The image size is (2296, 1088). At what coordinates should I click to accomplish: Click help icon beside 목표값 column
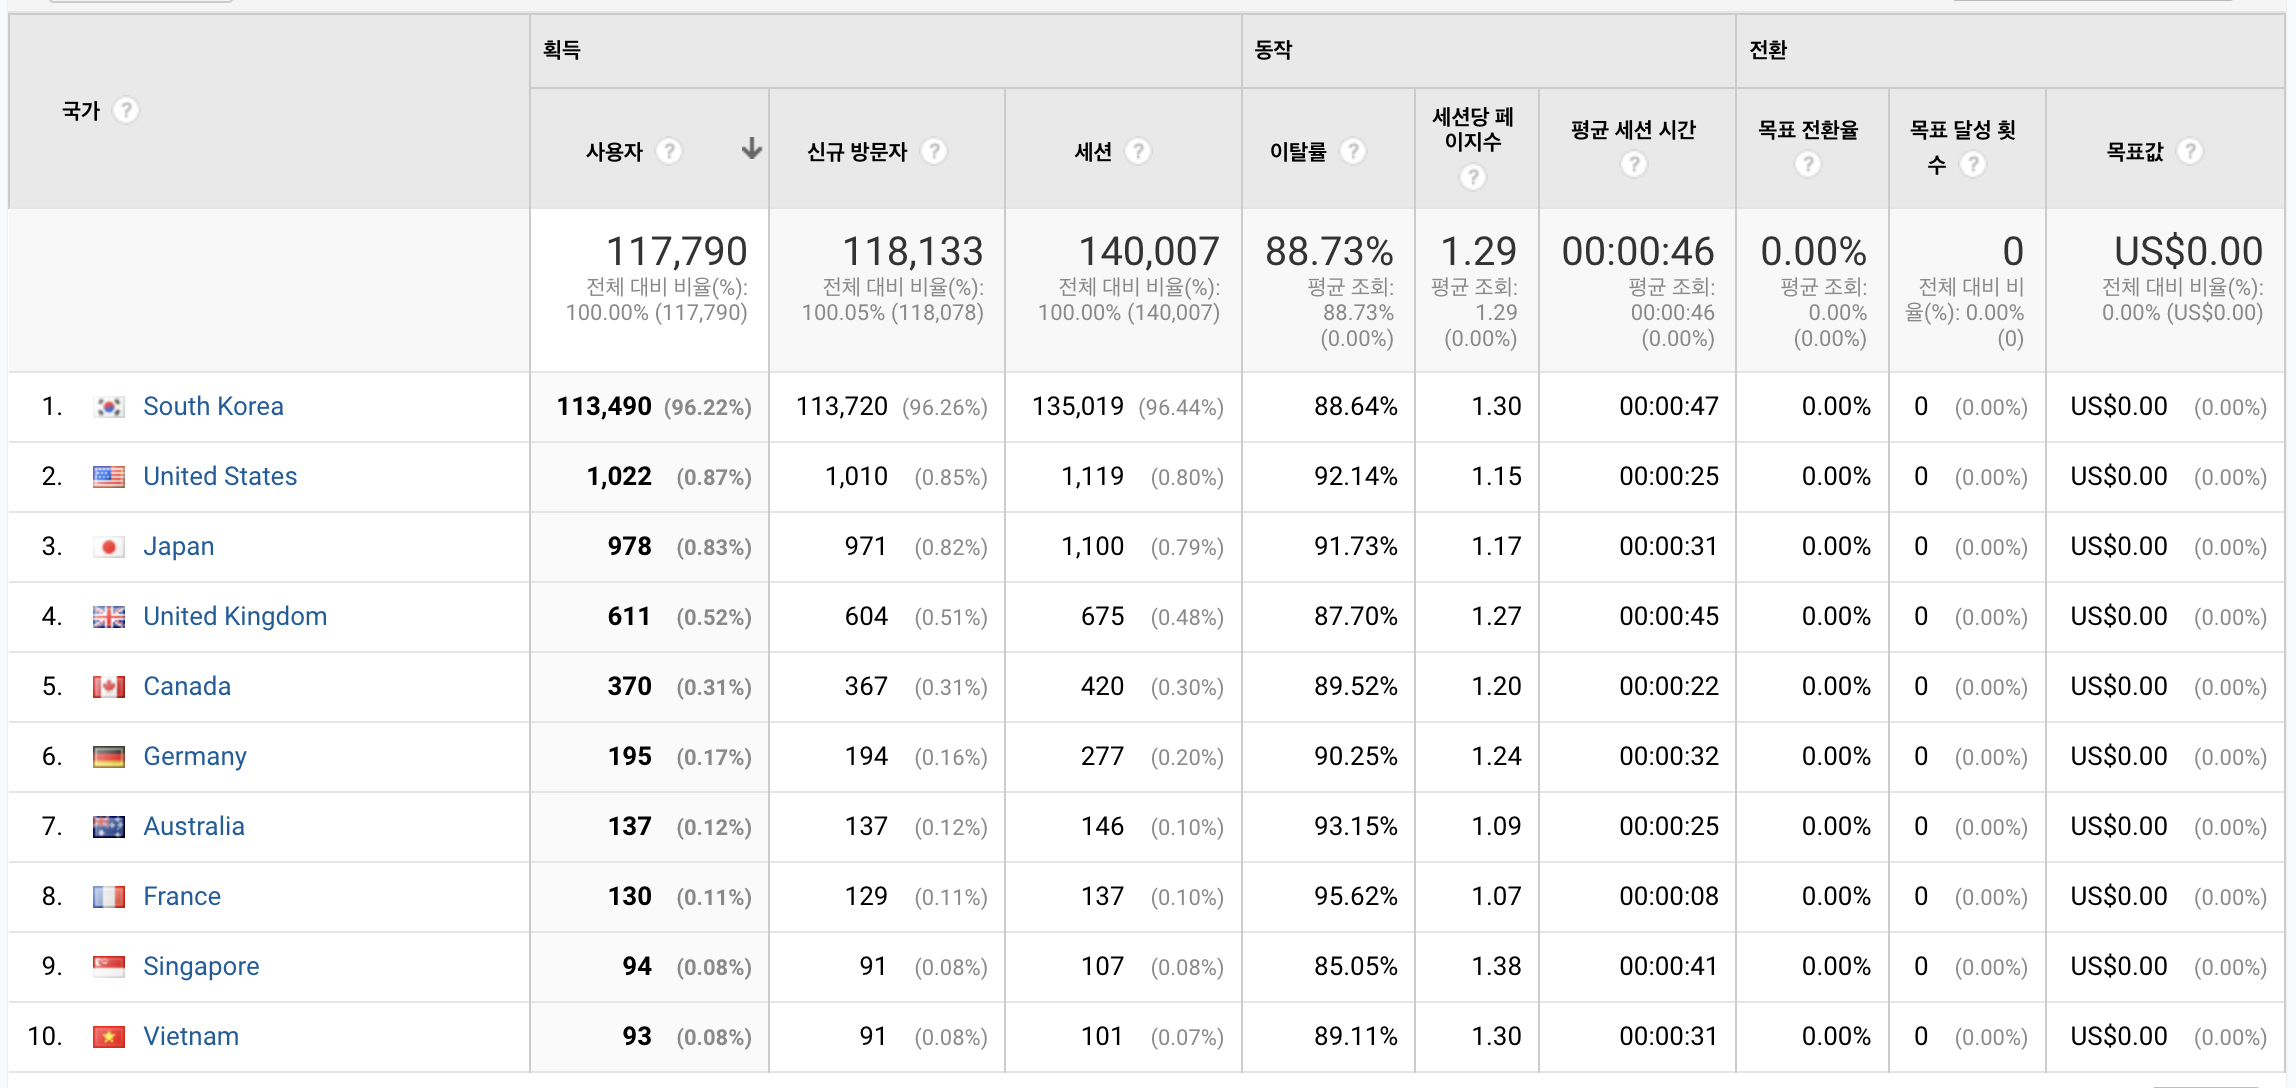click(x=2190, y=151)
